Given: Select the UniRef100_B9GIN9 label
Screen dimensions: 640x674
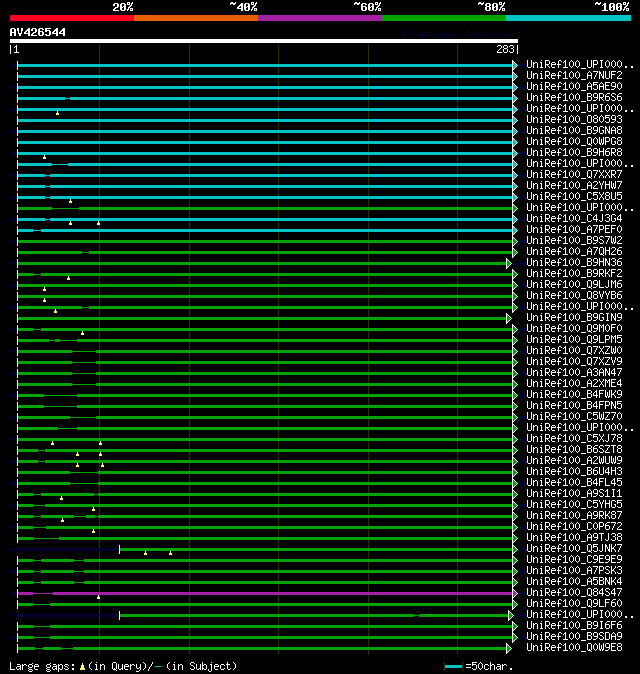Looking at the screenshot, I should pos(574,318).
